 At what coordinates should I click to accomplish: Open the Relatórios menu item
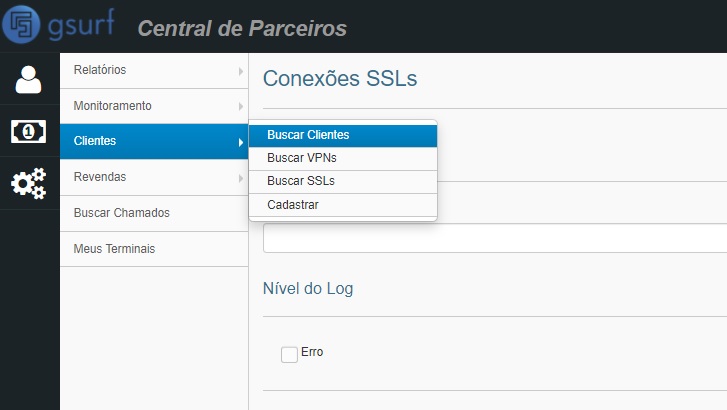[100, 70]
